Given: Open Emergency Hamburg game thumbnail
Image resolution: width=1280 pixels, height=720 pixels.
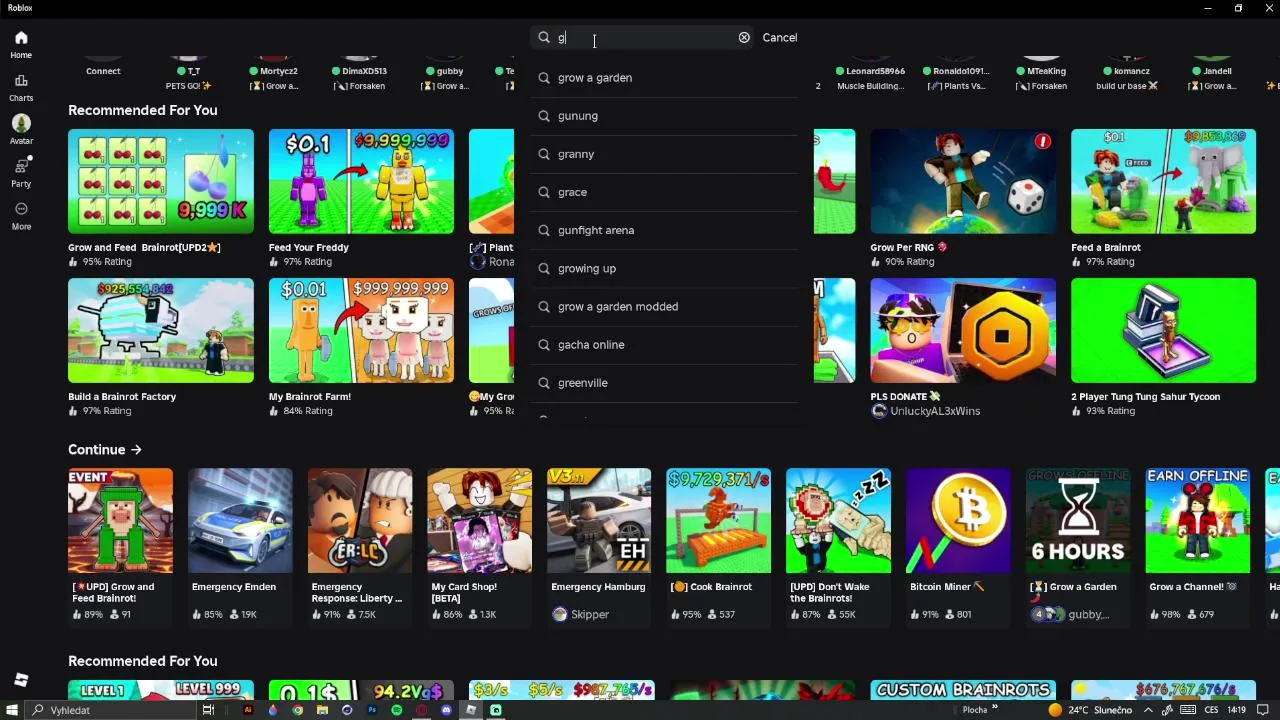Looking at the screenshot, I should [x=599, y=521].
